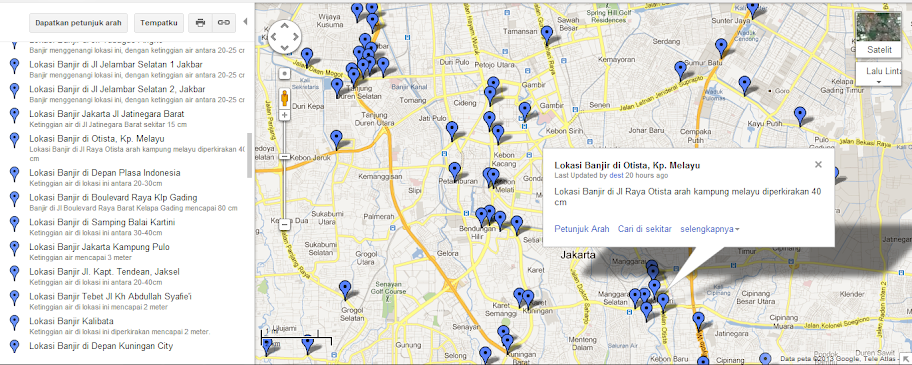This screenshot has width=912, height=365.
Task: Click marker icon beside Boulevard Raya Klp Gading entry
Action: [x=15, y=199]
